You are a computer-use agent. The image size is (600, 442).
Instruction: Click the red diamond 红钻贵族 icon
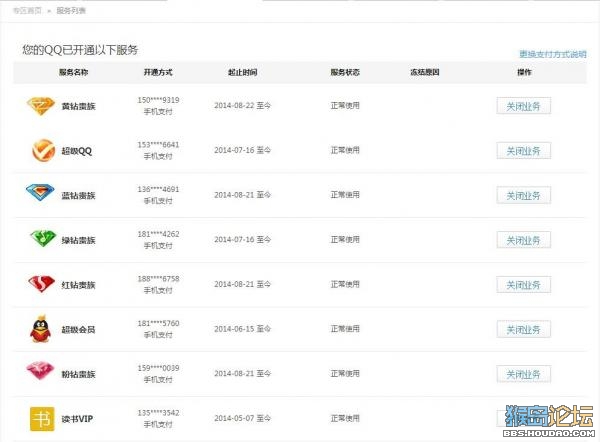tap(41, 284)
